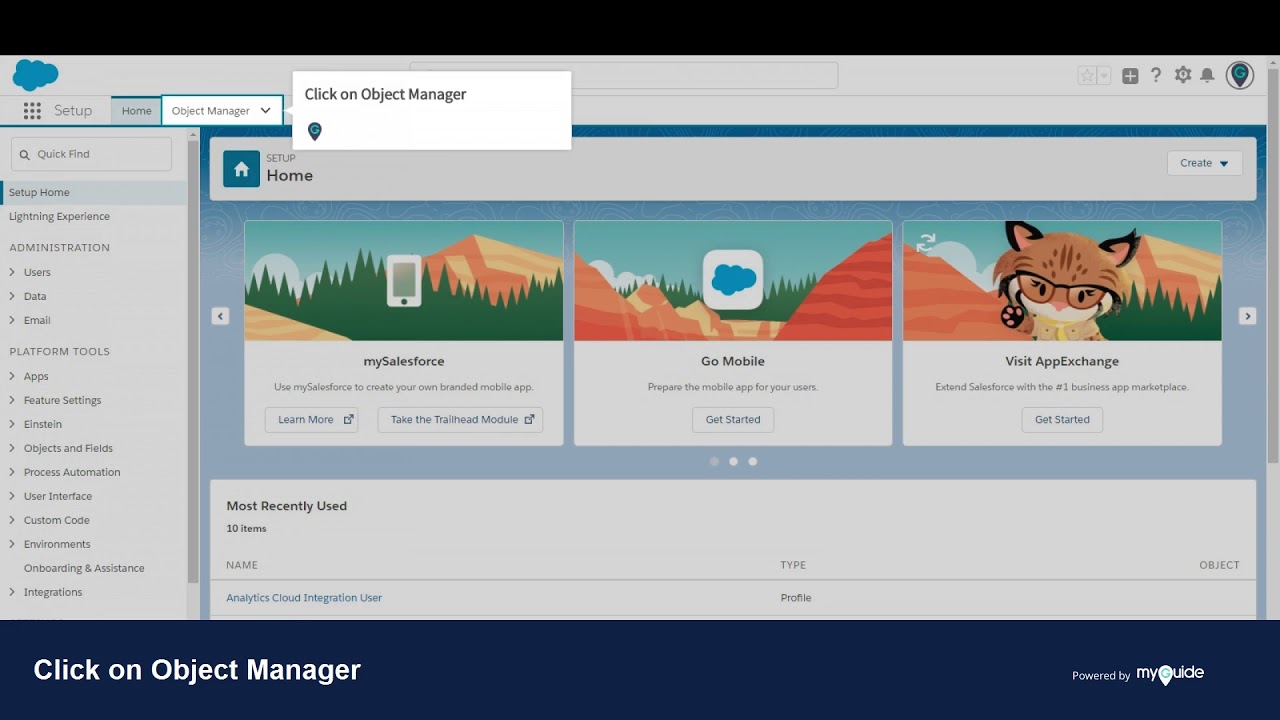Select the third carousel dot indicator

click(x=753, y=461)
